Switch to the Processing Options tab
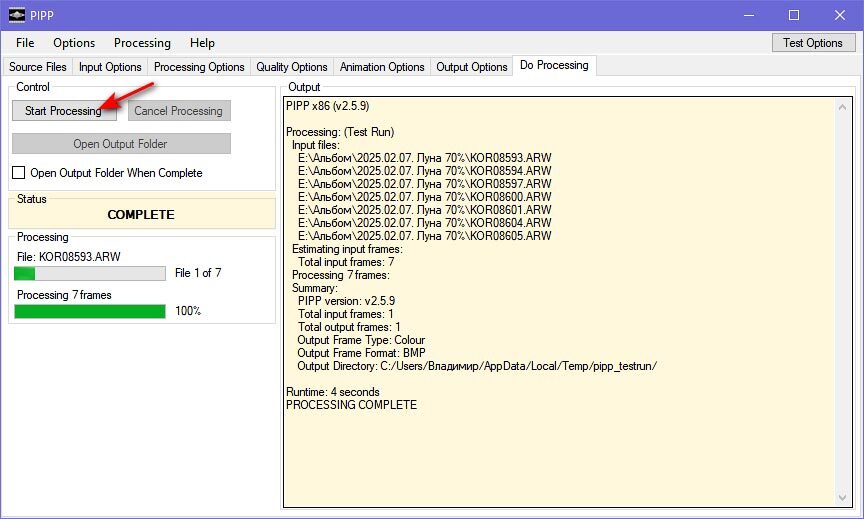This screenshot has width=864, height=519. pos(199,67)
